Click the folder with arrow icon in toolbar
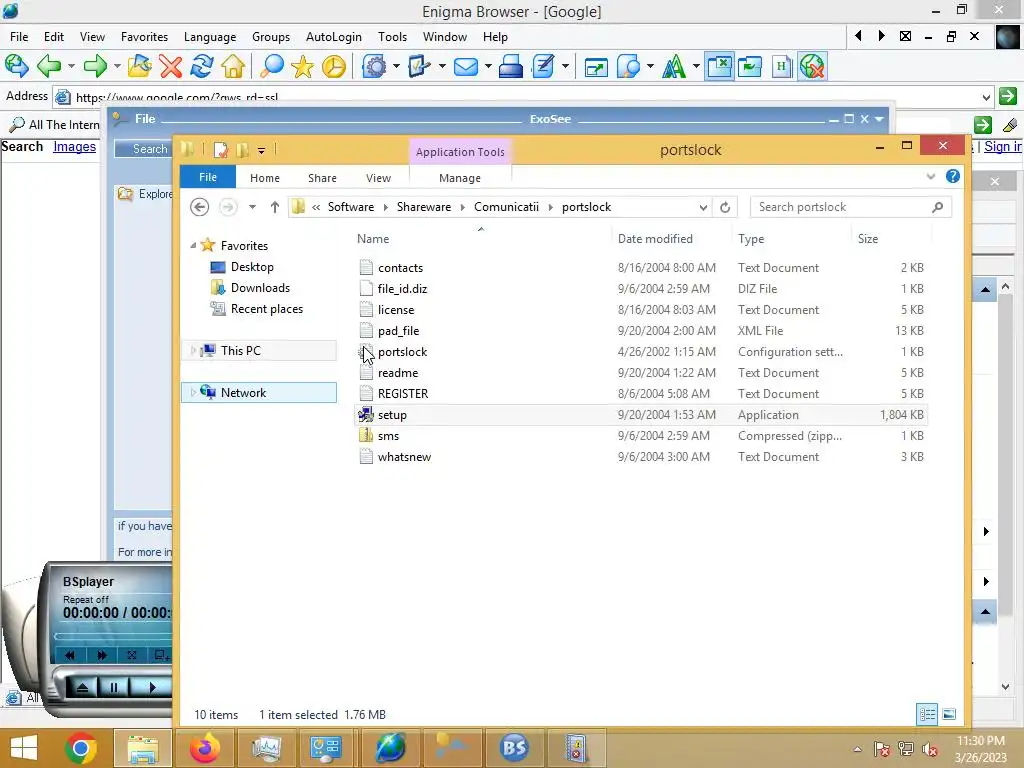The width and height of the screenshot is (1024, 768). coord(139,66)
